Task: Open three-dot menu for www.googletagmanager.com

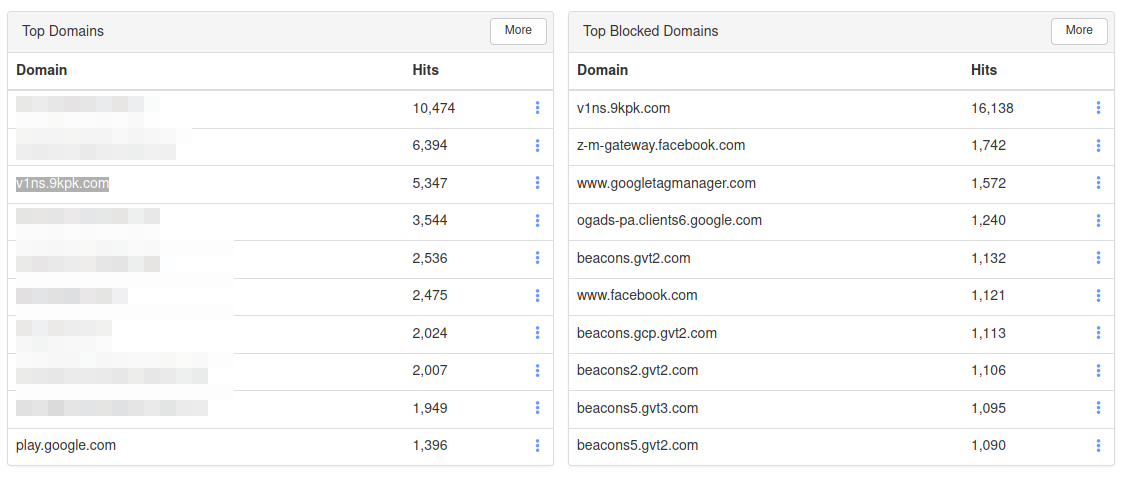Action: [x=1098, y=183]
